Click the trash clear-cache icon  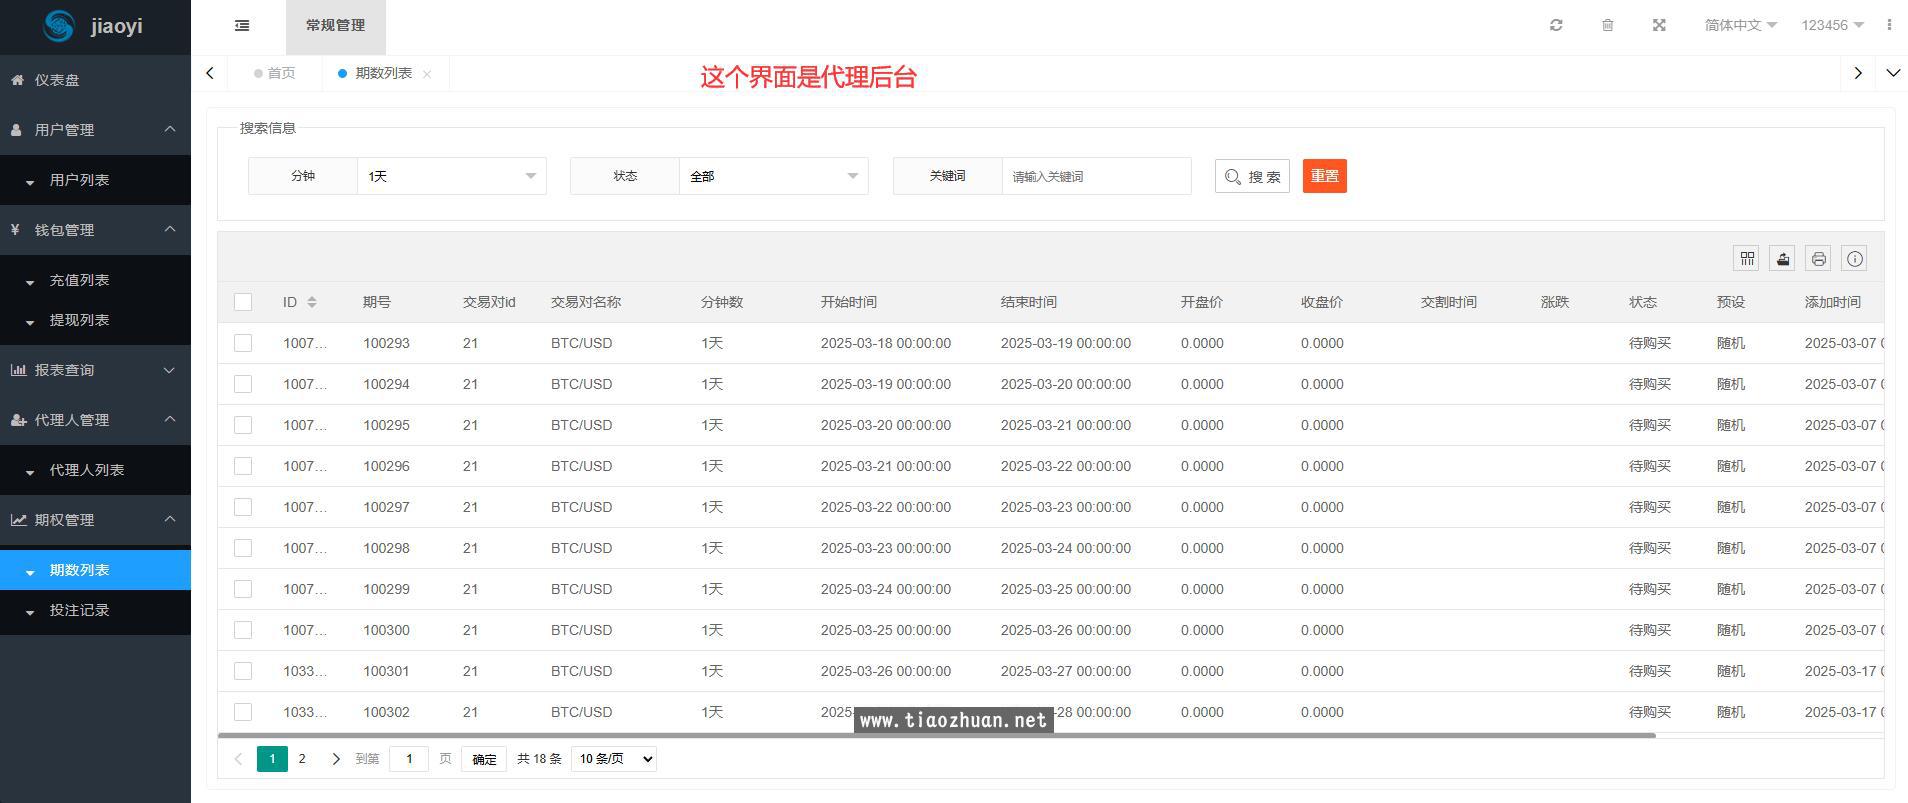[1608, 25]
